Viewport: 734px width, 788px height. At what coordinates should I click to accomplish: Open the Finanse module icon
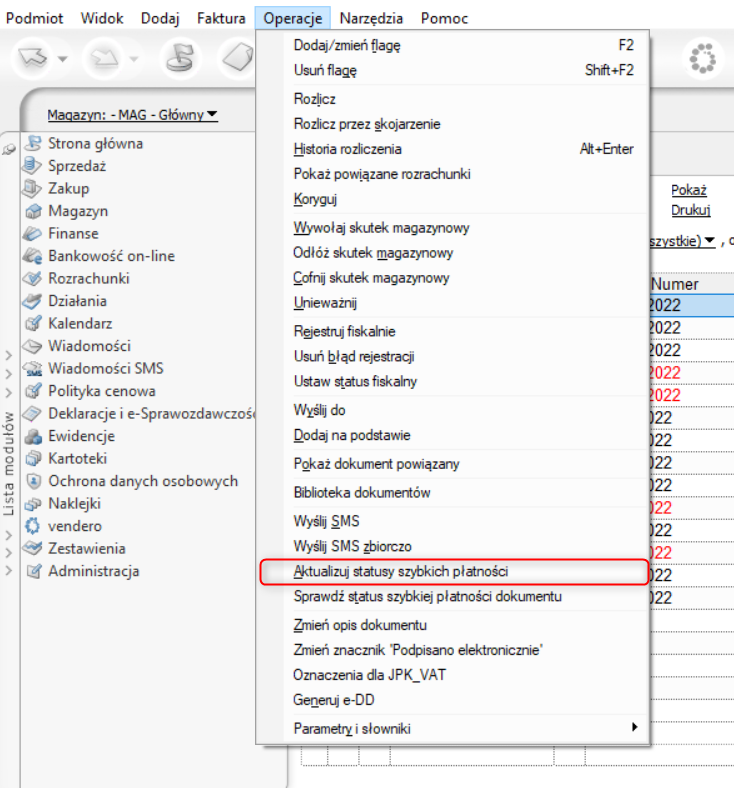pyautogui.click(x=33, y=233)
